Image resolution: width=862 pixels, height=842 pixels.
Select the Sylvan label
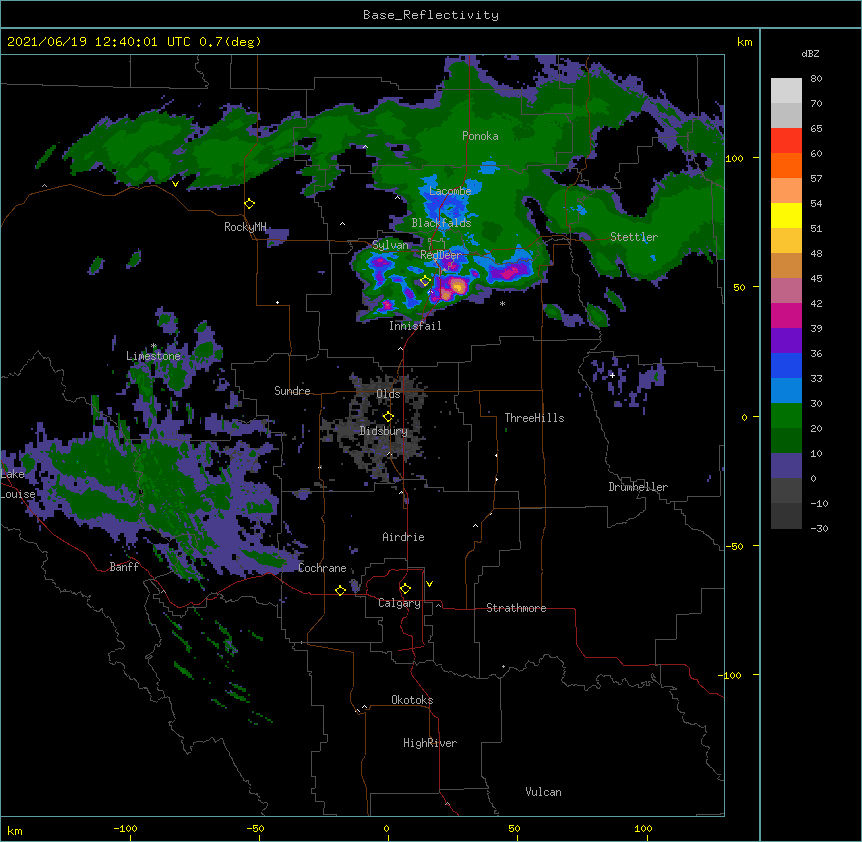(x=390, y=245)
